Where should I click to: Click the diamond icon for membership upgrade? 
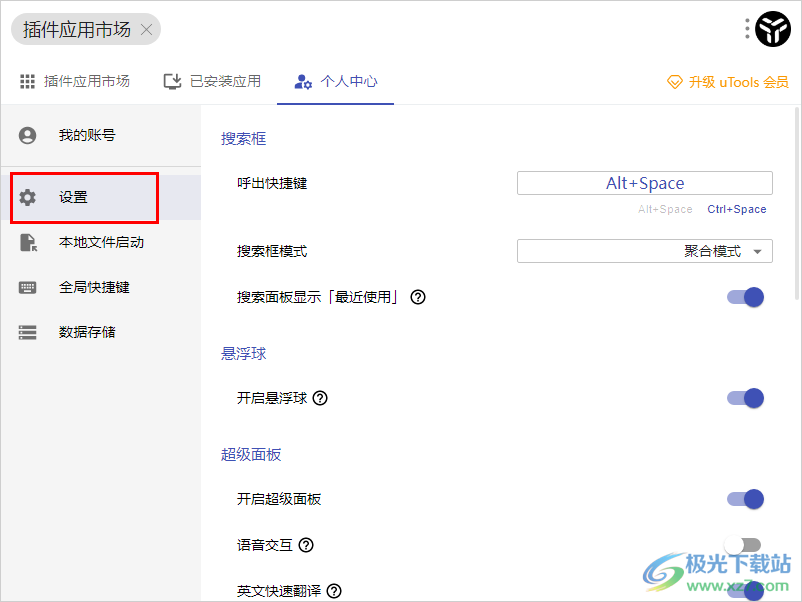[x=675, y=82]
